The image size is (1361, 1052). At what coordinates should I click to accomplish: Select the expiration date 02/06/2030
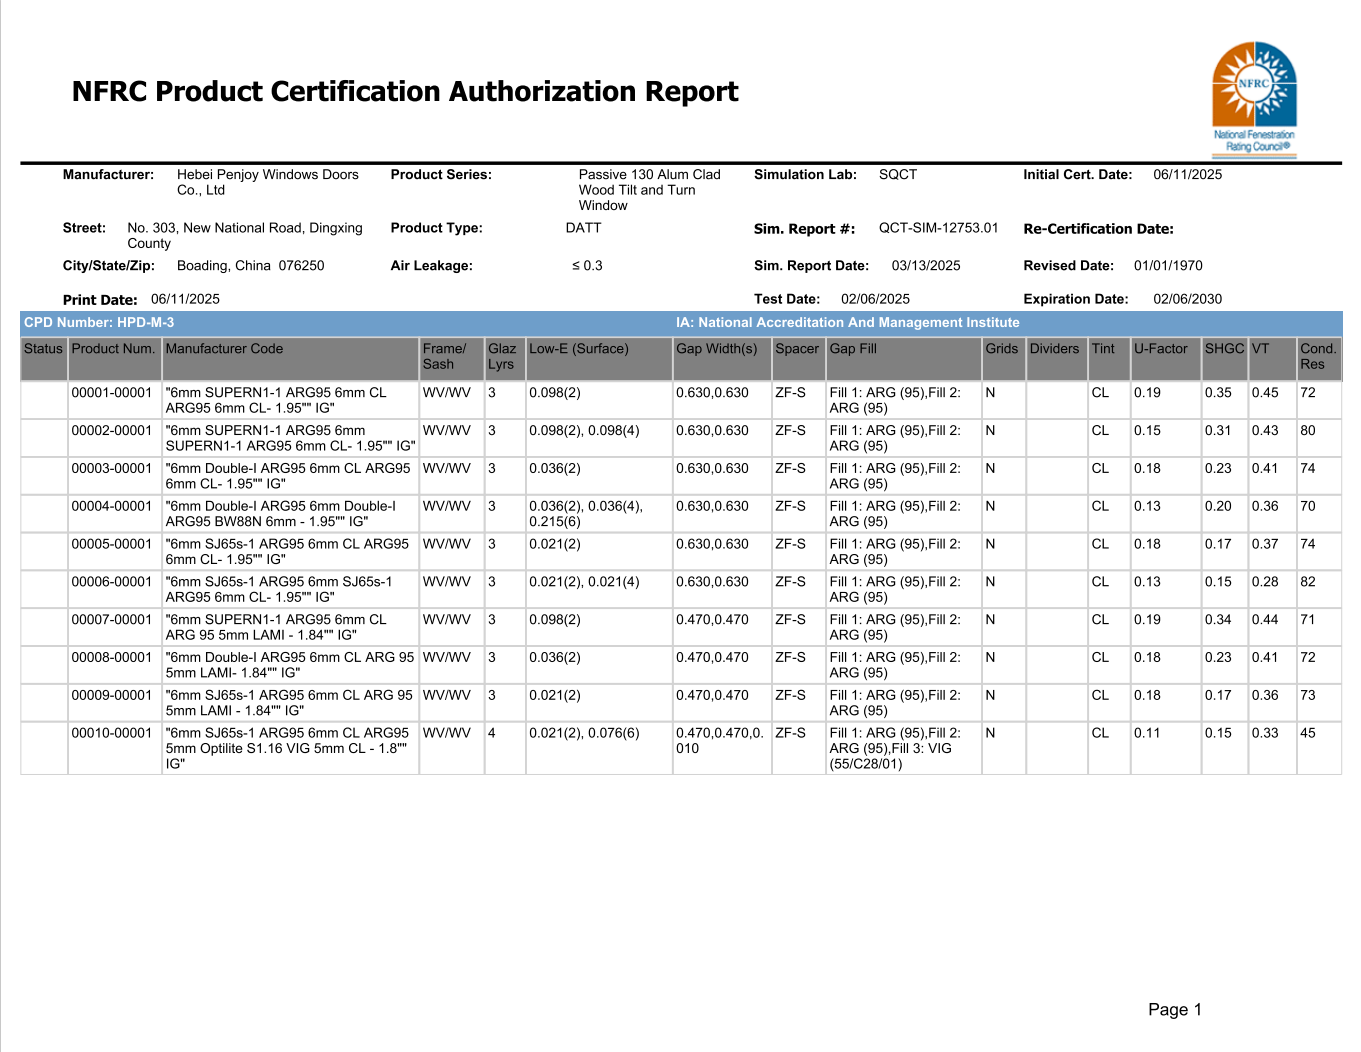(1187, 299)
